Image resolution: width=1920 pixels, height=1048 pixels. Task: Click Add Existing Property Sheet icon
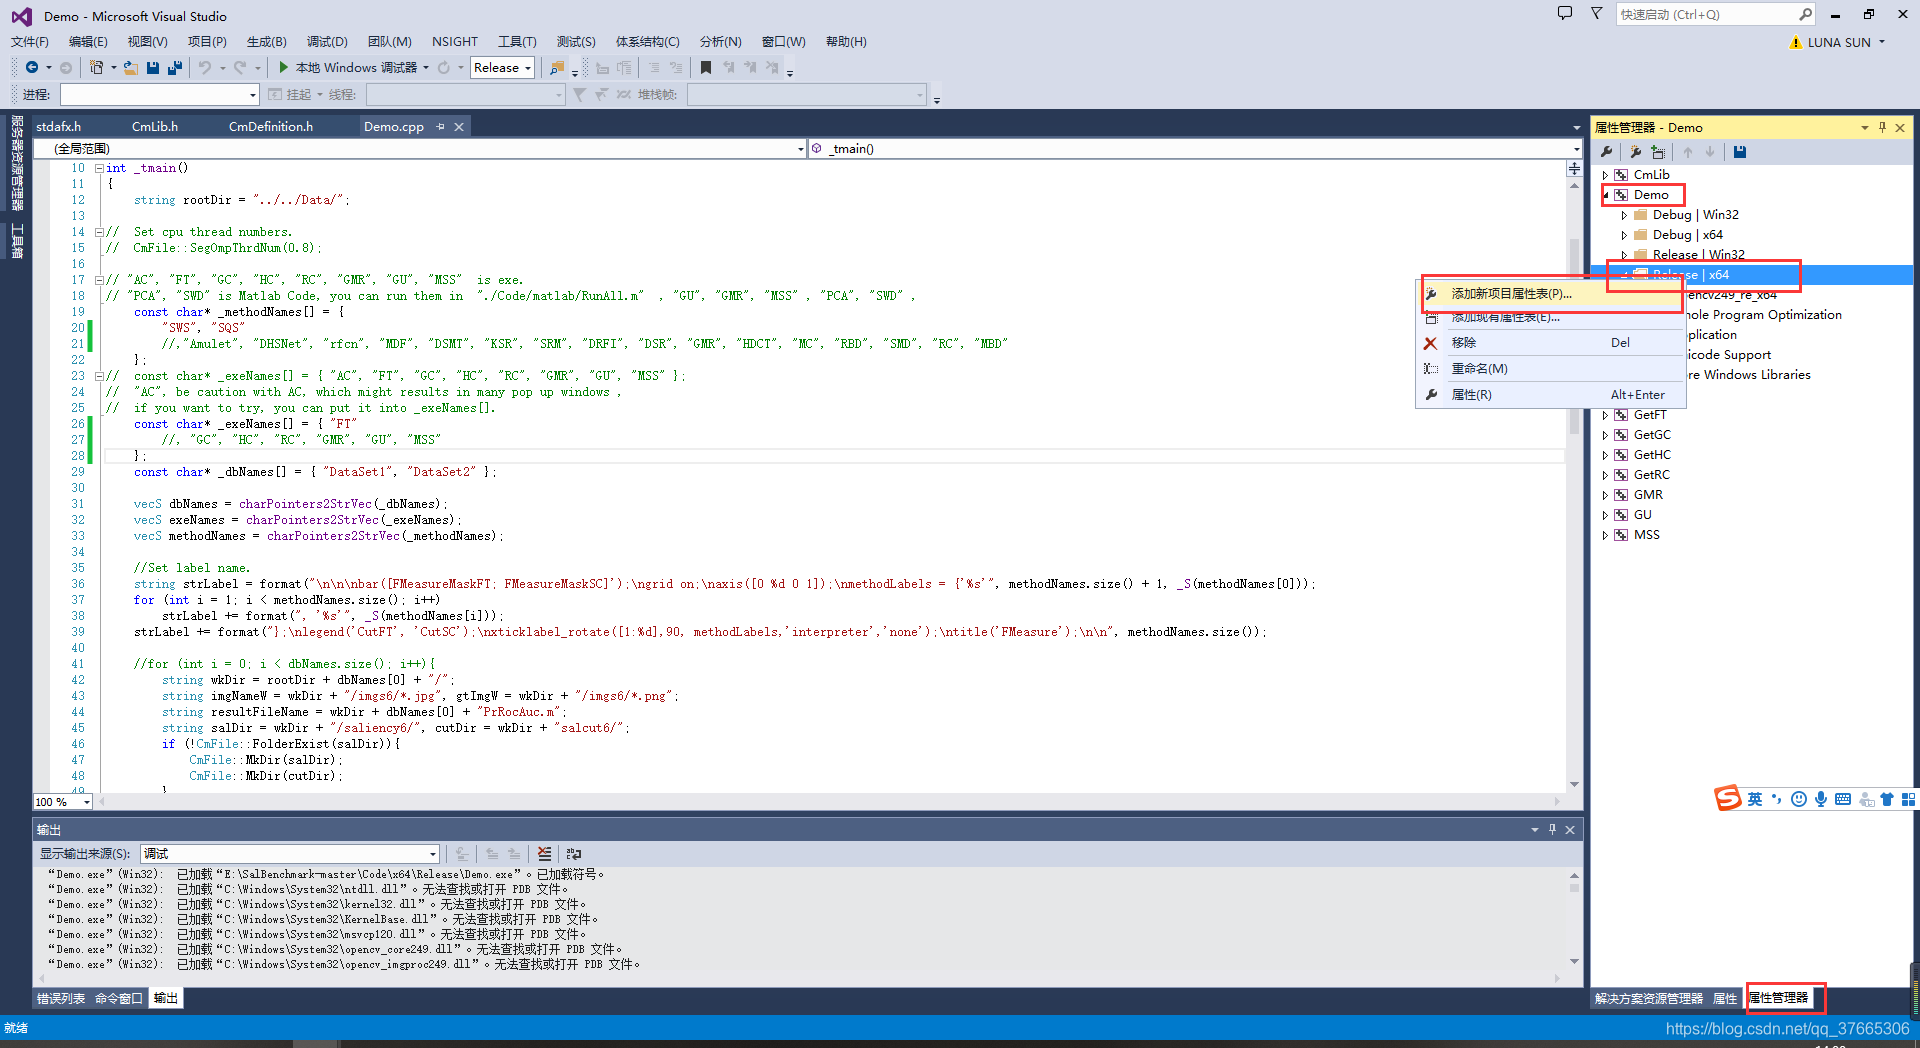1658,152
